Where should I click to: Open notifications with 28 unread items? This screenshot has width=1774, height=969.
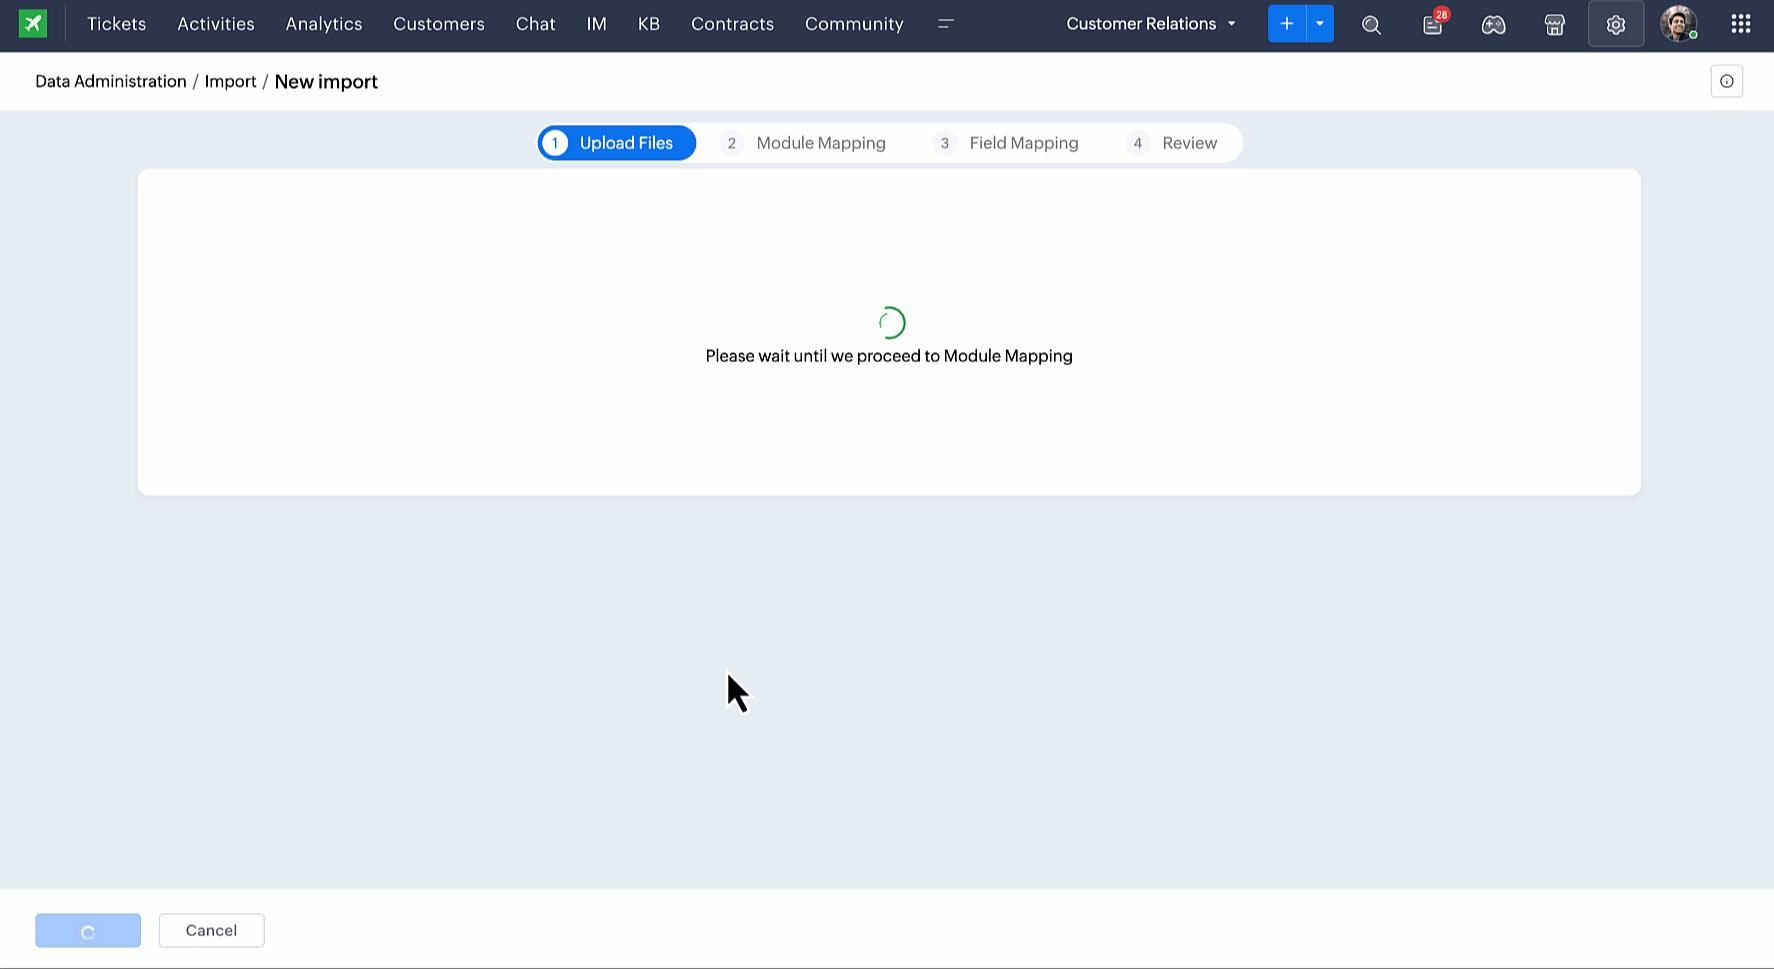click(1432, 24)
